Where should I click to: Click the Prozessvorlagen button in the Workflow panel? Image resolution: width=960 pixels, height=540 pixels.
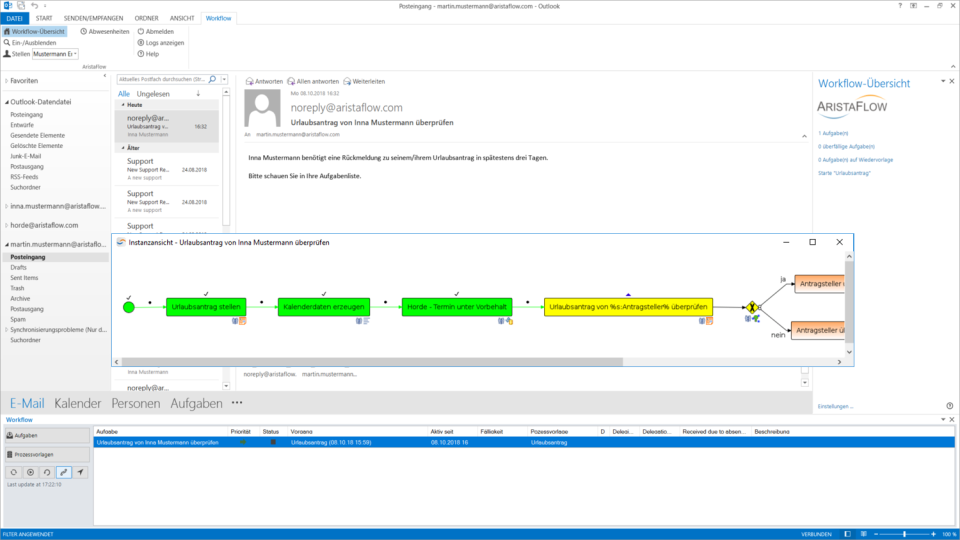pos(47,455)
